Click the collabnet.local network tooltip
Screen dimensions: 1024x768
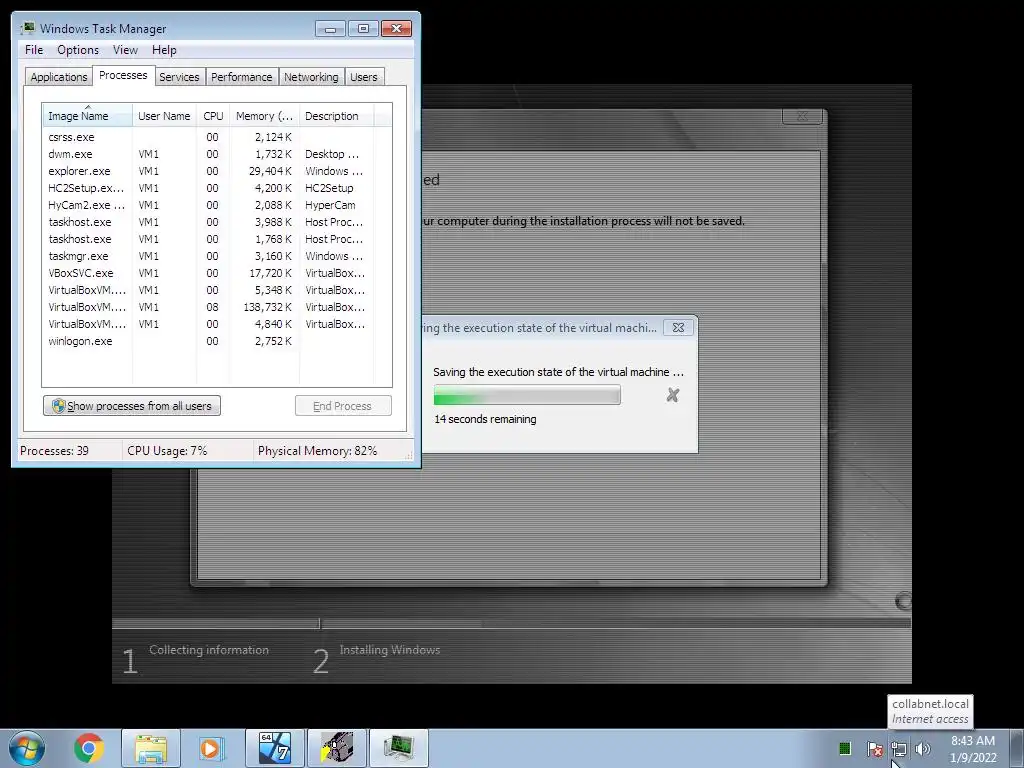click(x=930, y=711)
